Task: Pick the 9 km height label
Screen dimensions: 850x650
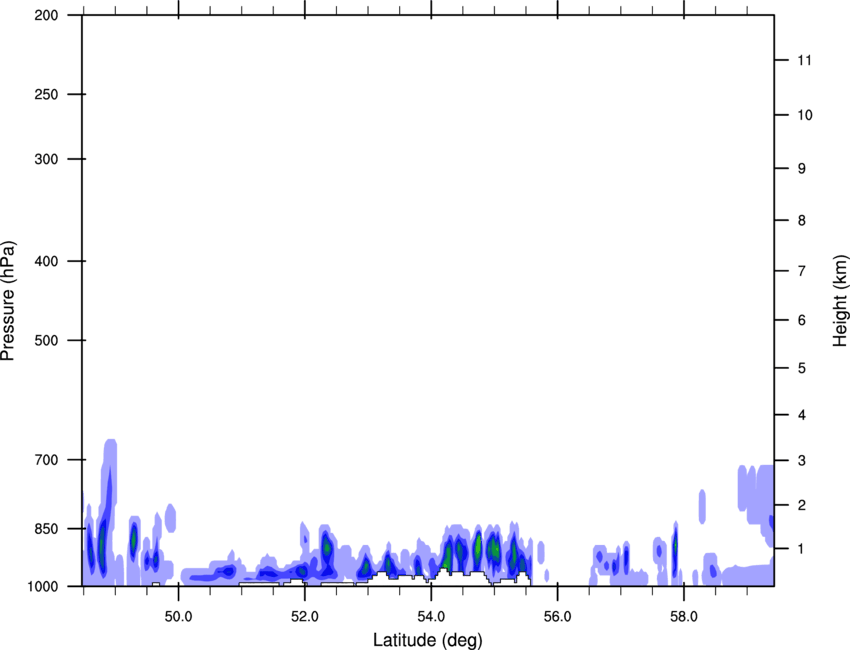Action: pyautogui.click(x=801, y=169)
